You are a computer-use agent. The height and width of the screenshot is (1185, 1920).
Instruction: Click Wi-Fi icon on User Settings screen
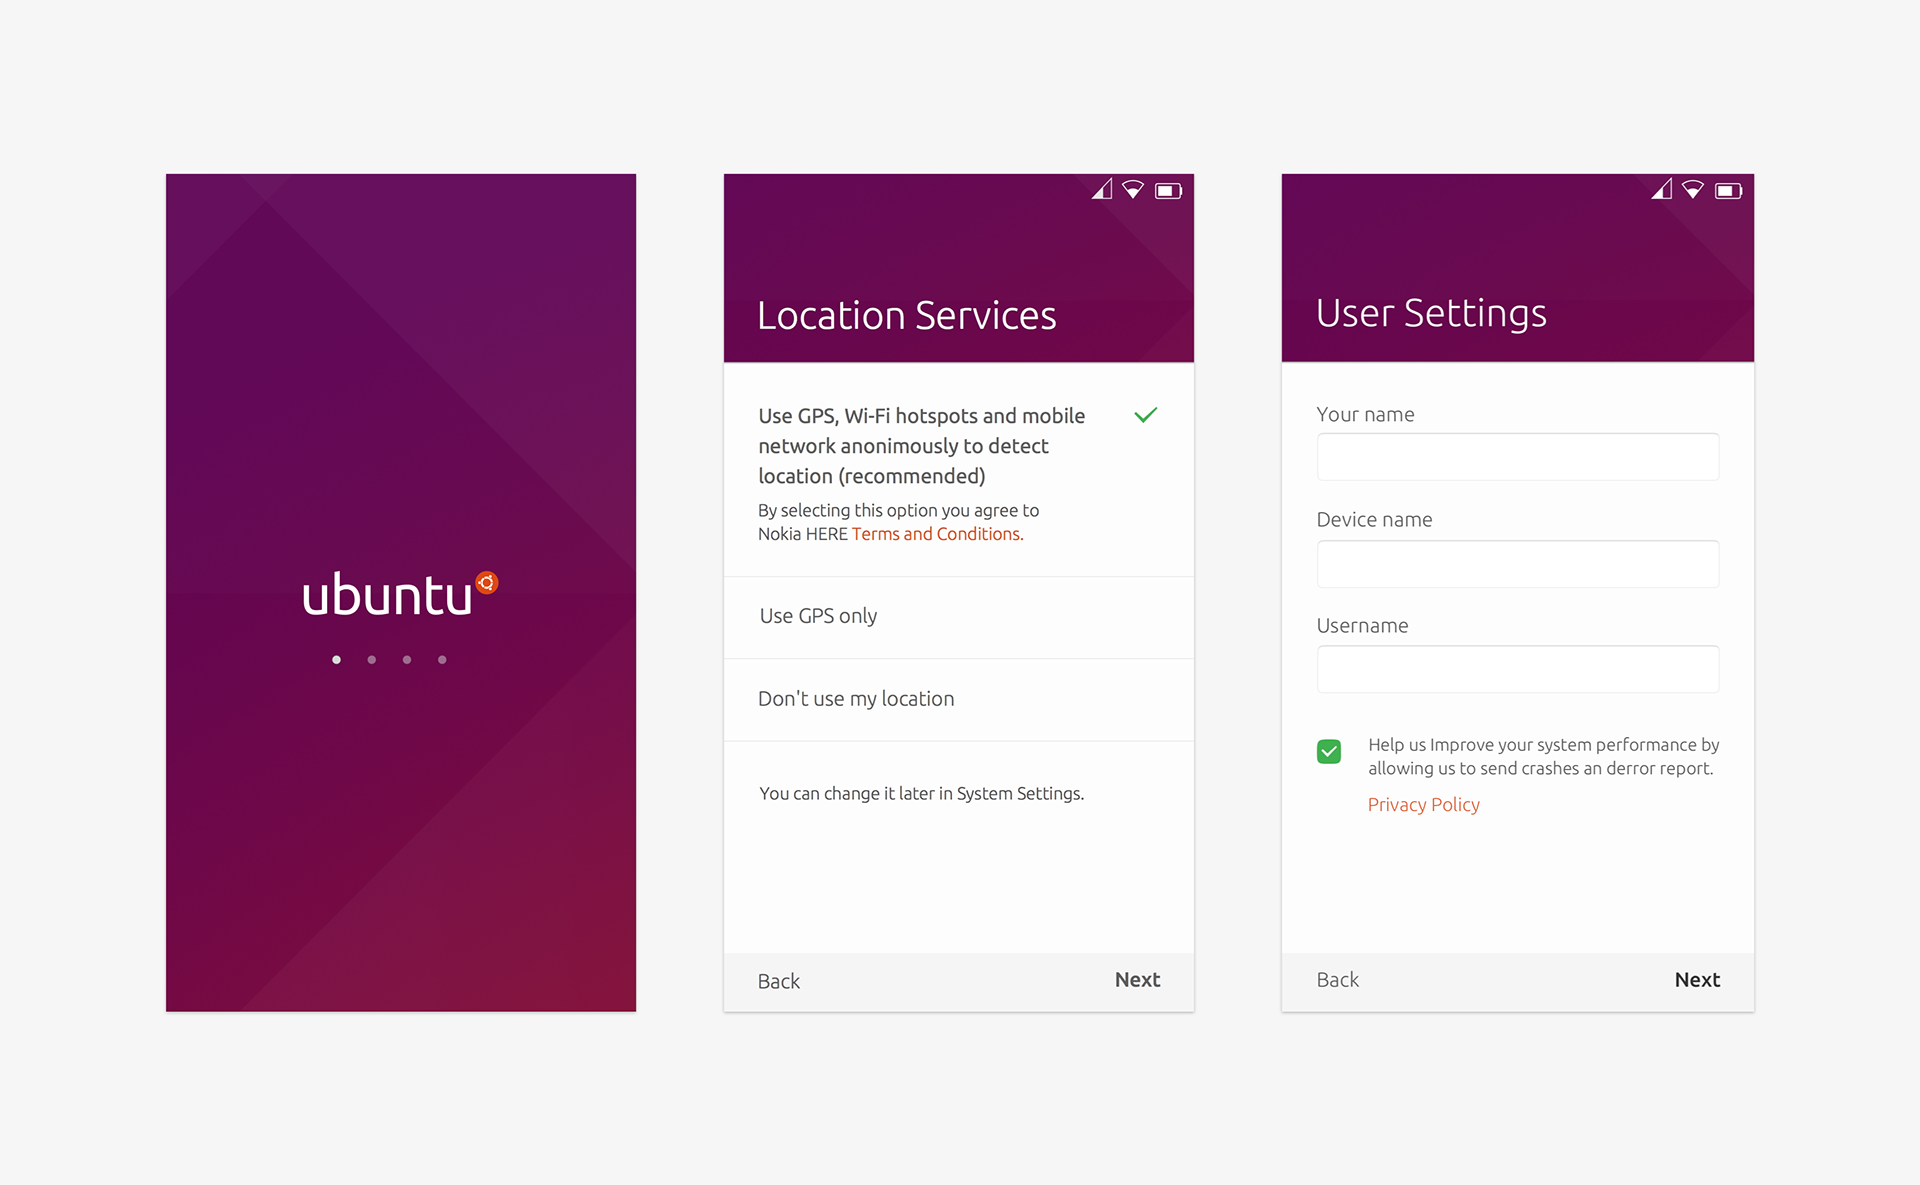click(1692, 190)
